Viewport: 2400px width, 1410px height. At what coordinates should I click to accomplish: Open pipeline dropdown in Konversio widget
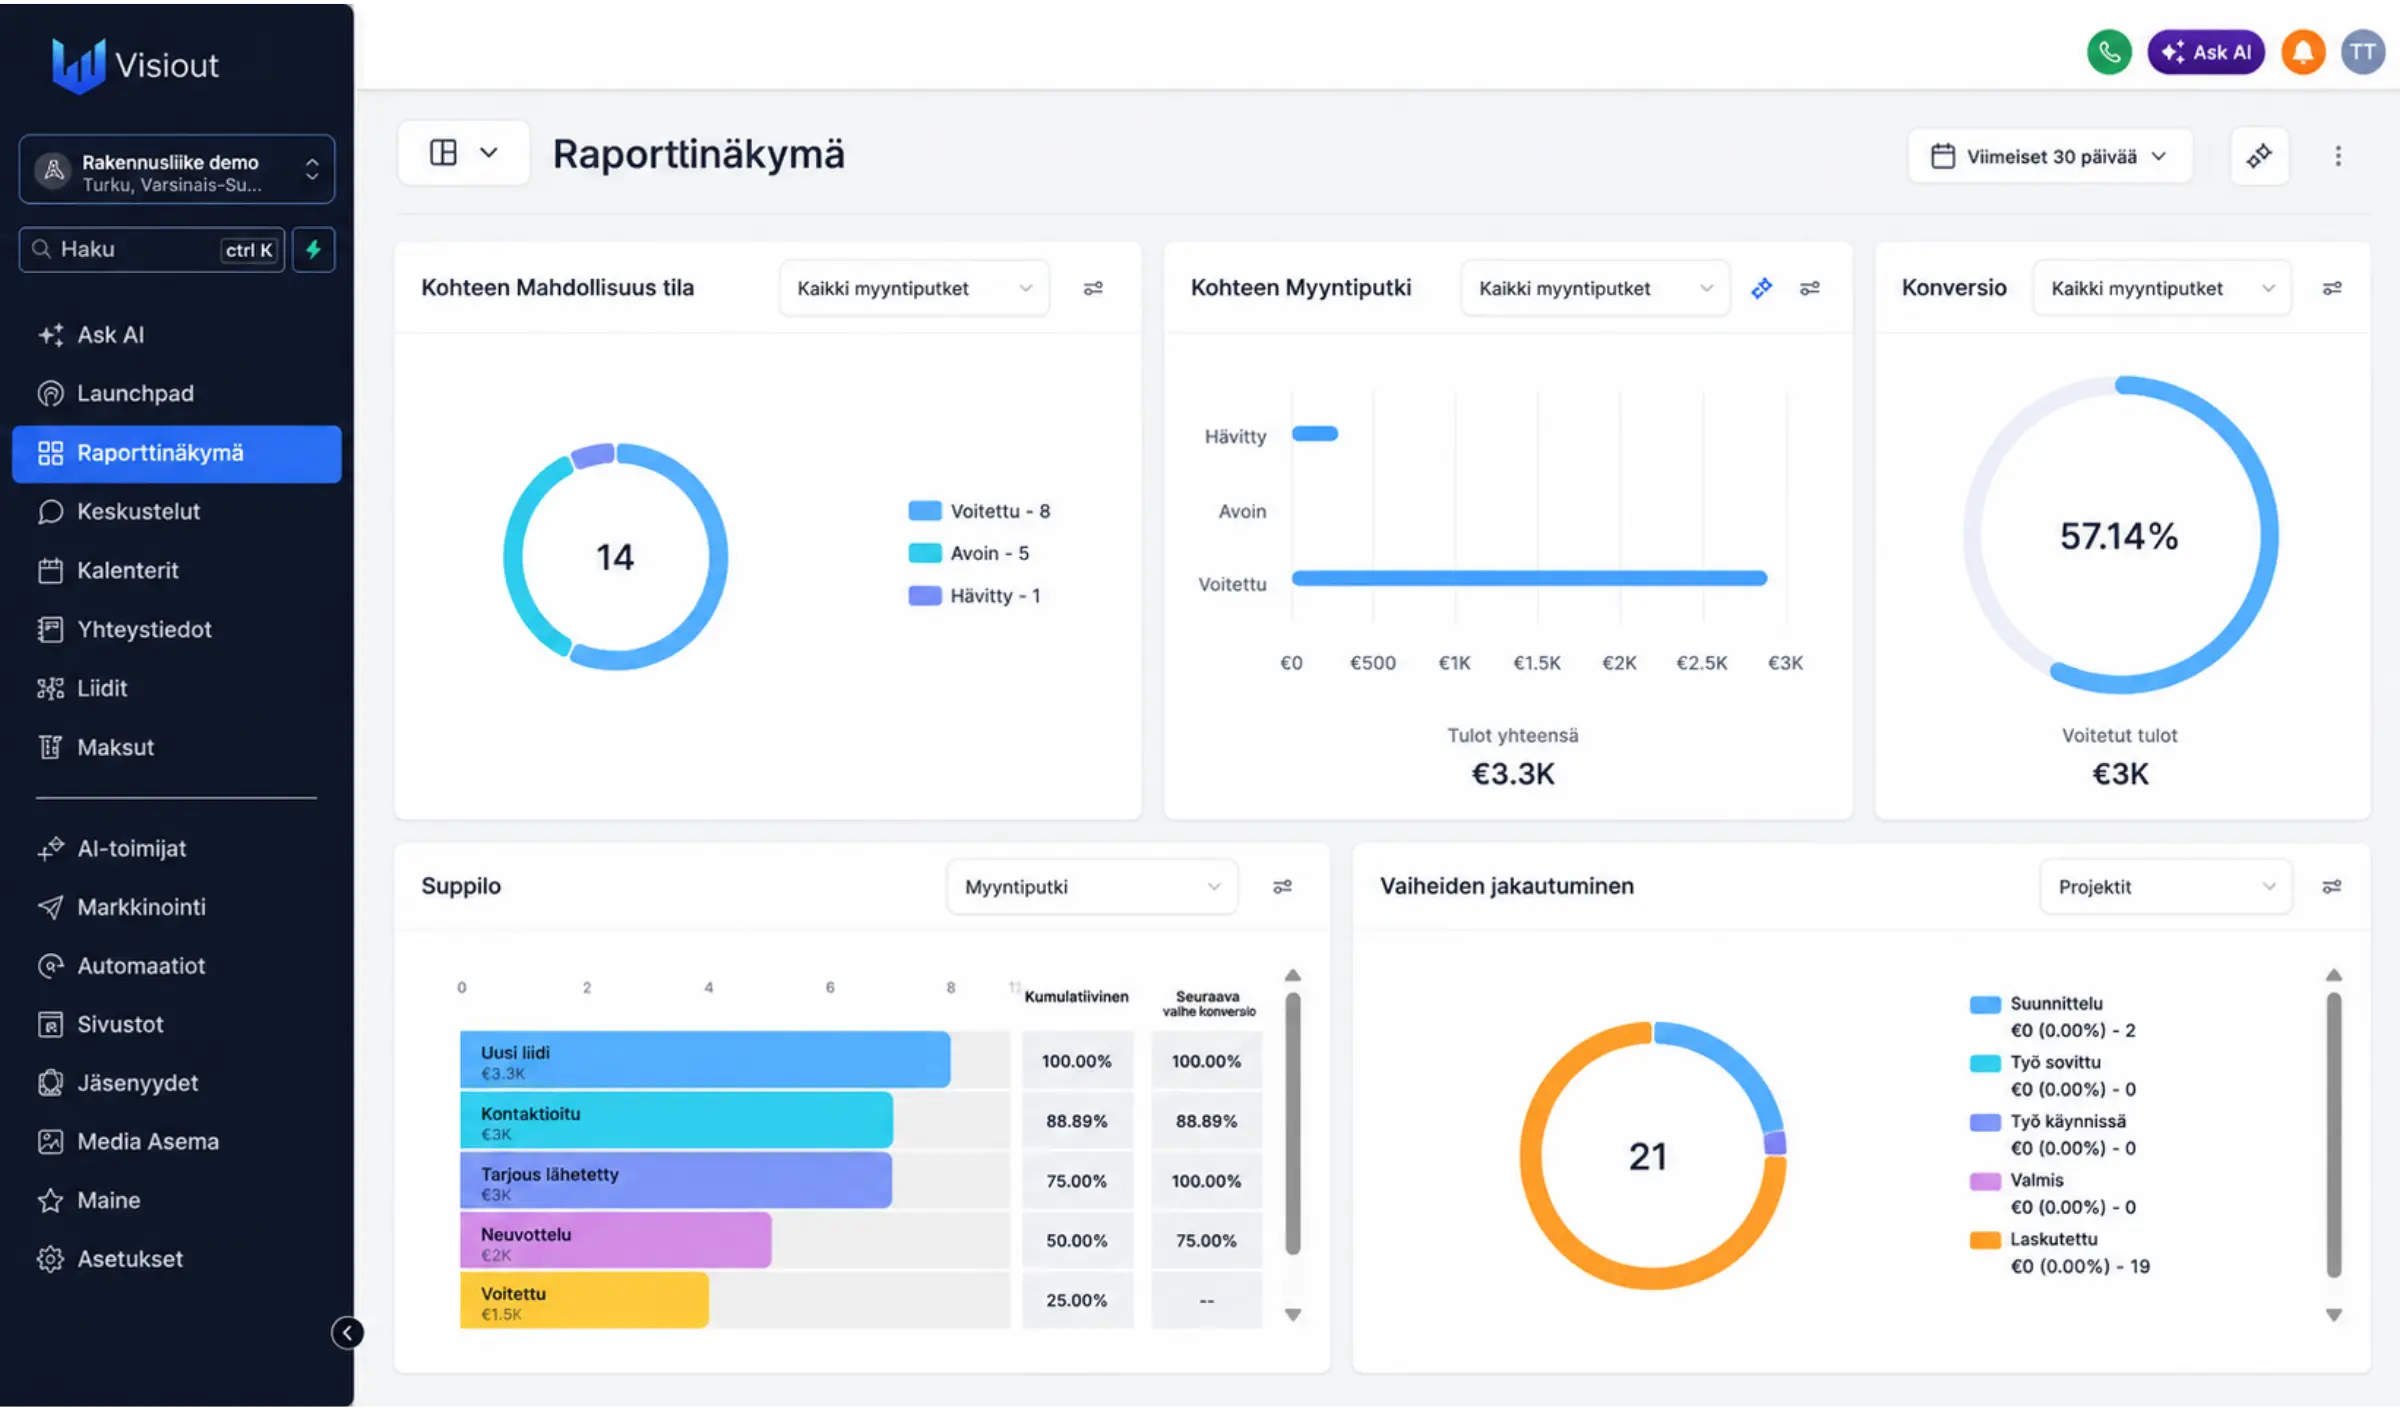click(x=2162, y=288)
